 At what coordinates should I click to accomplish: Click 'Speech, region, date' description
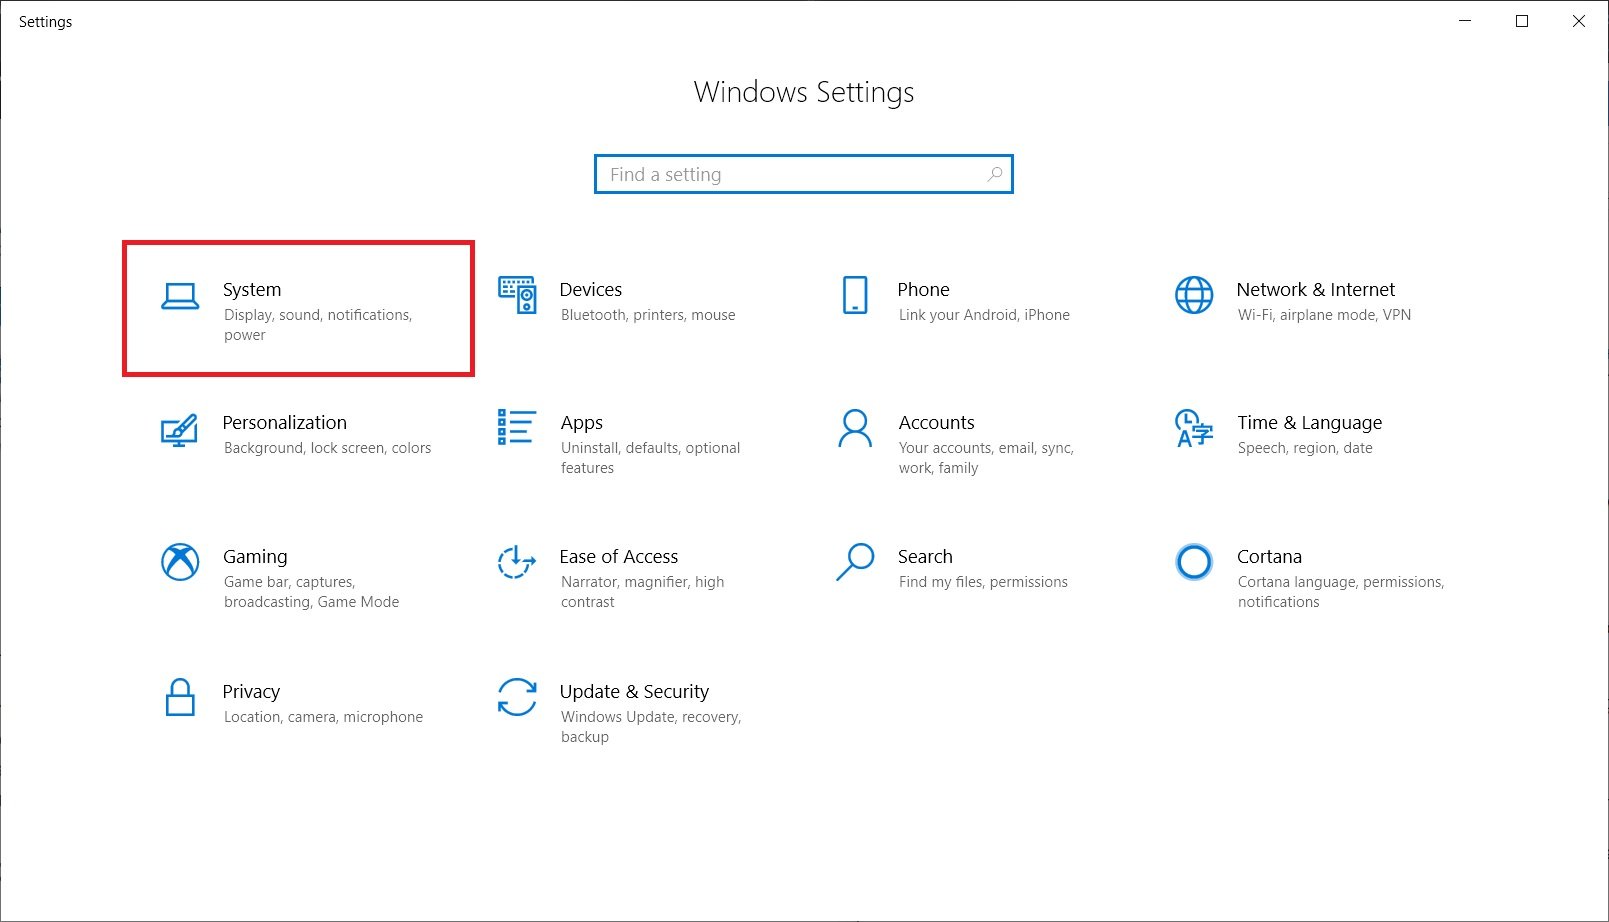[1305, 448]
